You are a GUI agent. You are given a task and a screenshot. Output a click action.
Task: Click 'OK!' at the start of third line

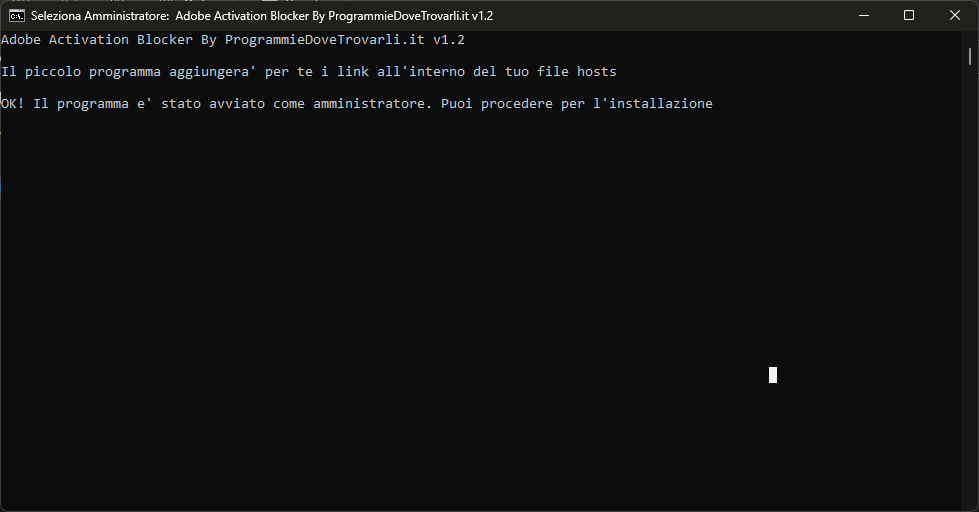[x=12, y=103]
